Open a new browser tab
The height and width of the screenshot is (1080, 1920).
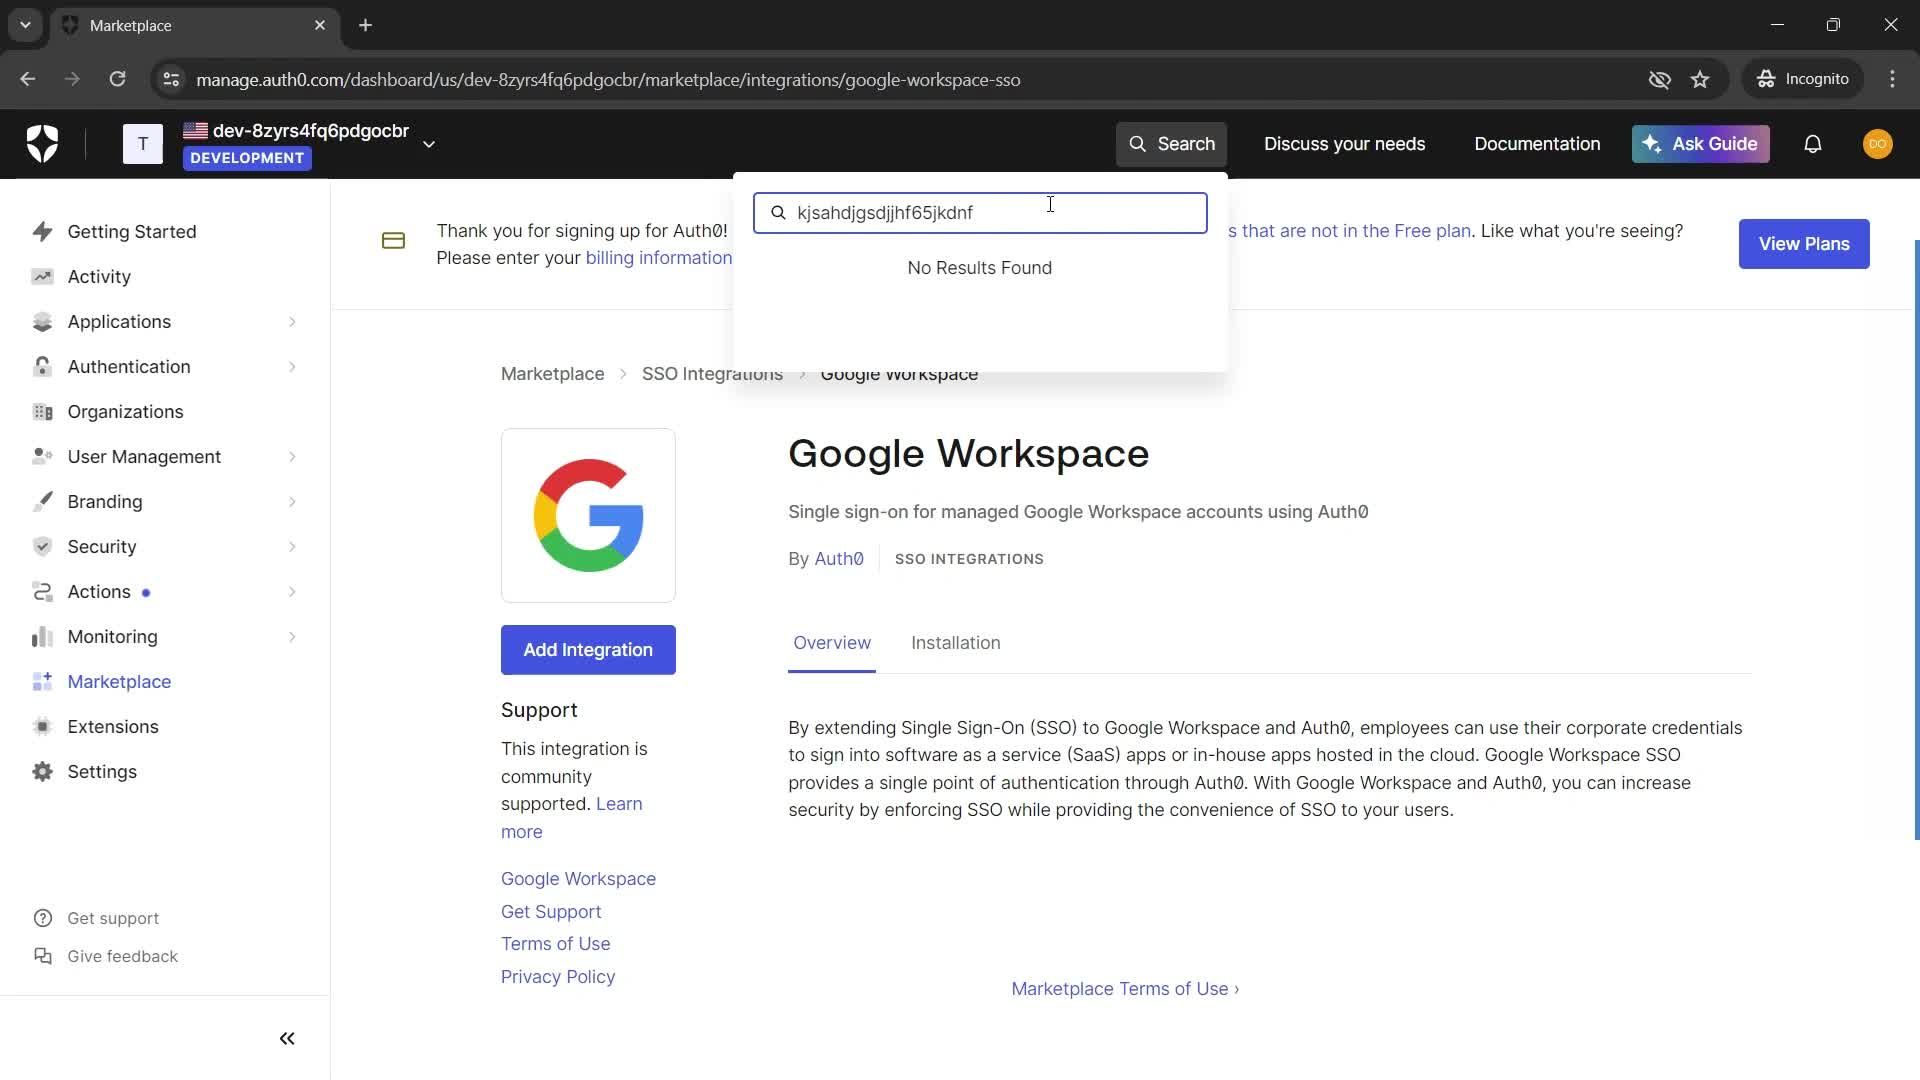click(x=366, y=25)
